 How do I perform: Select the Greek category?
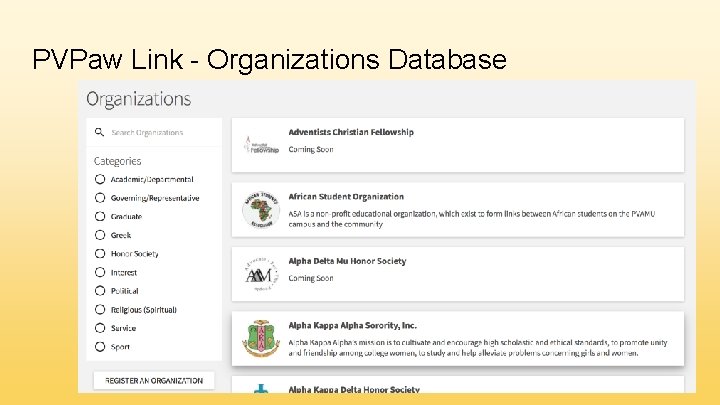pyautogui.click(x=100, y=235)
